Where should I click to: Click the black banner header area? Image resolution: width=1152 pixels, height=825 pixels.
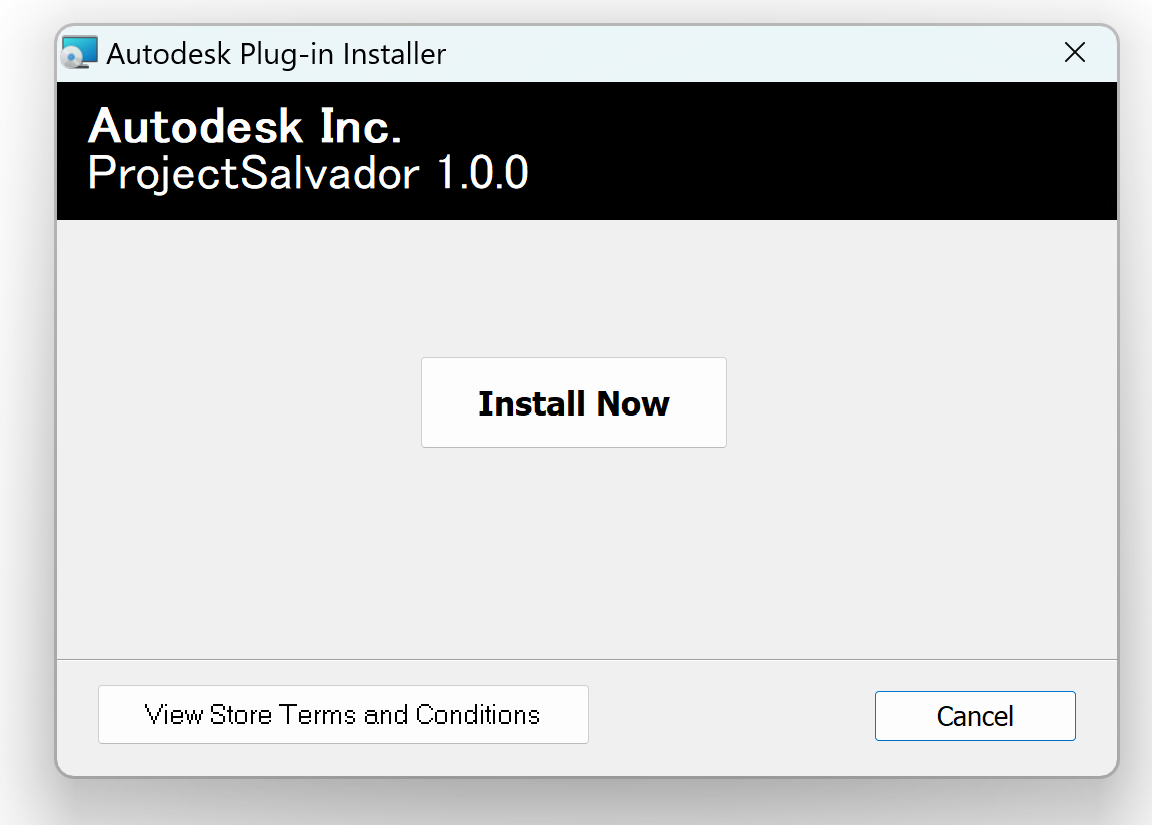588,150
